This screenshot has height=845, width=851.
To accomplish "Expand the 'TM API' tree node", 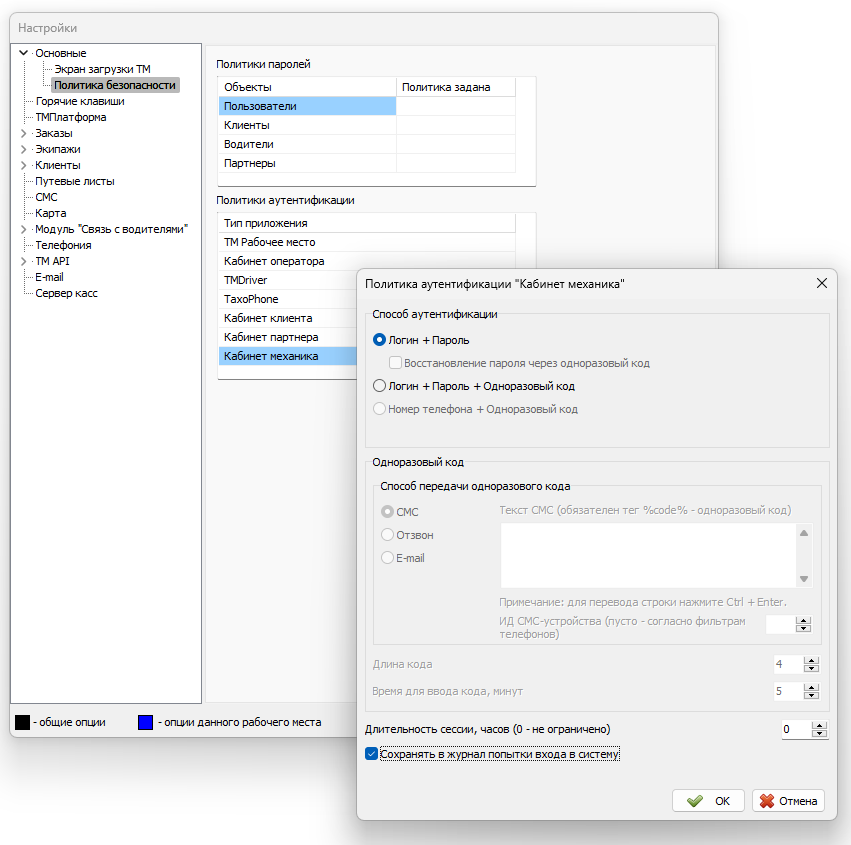I will 23,261.
